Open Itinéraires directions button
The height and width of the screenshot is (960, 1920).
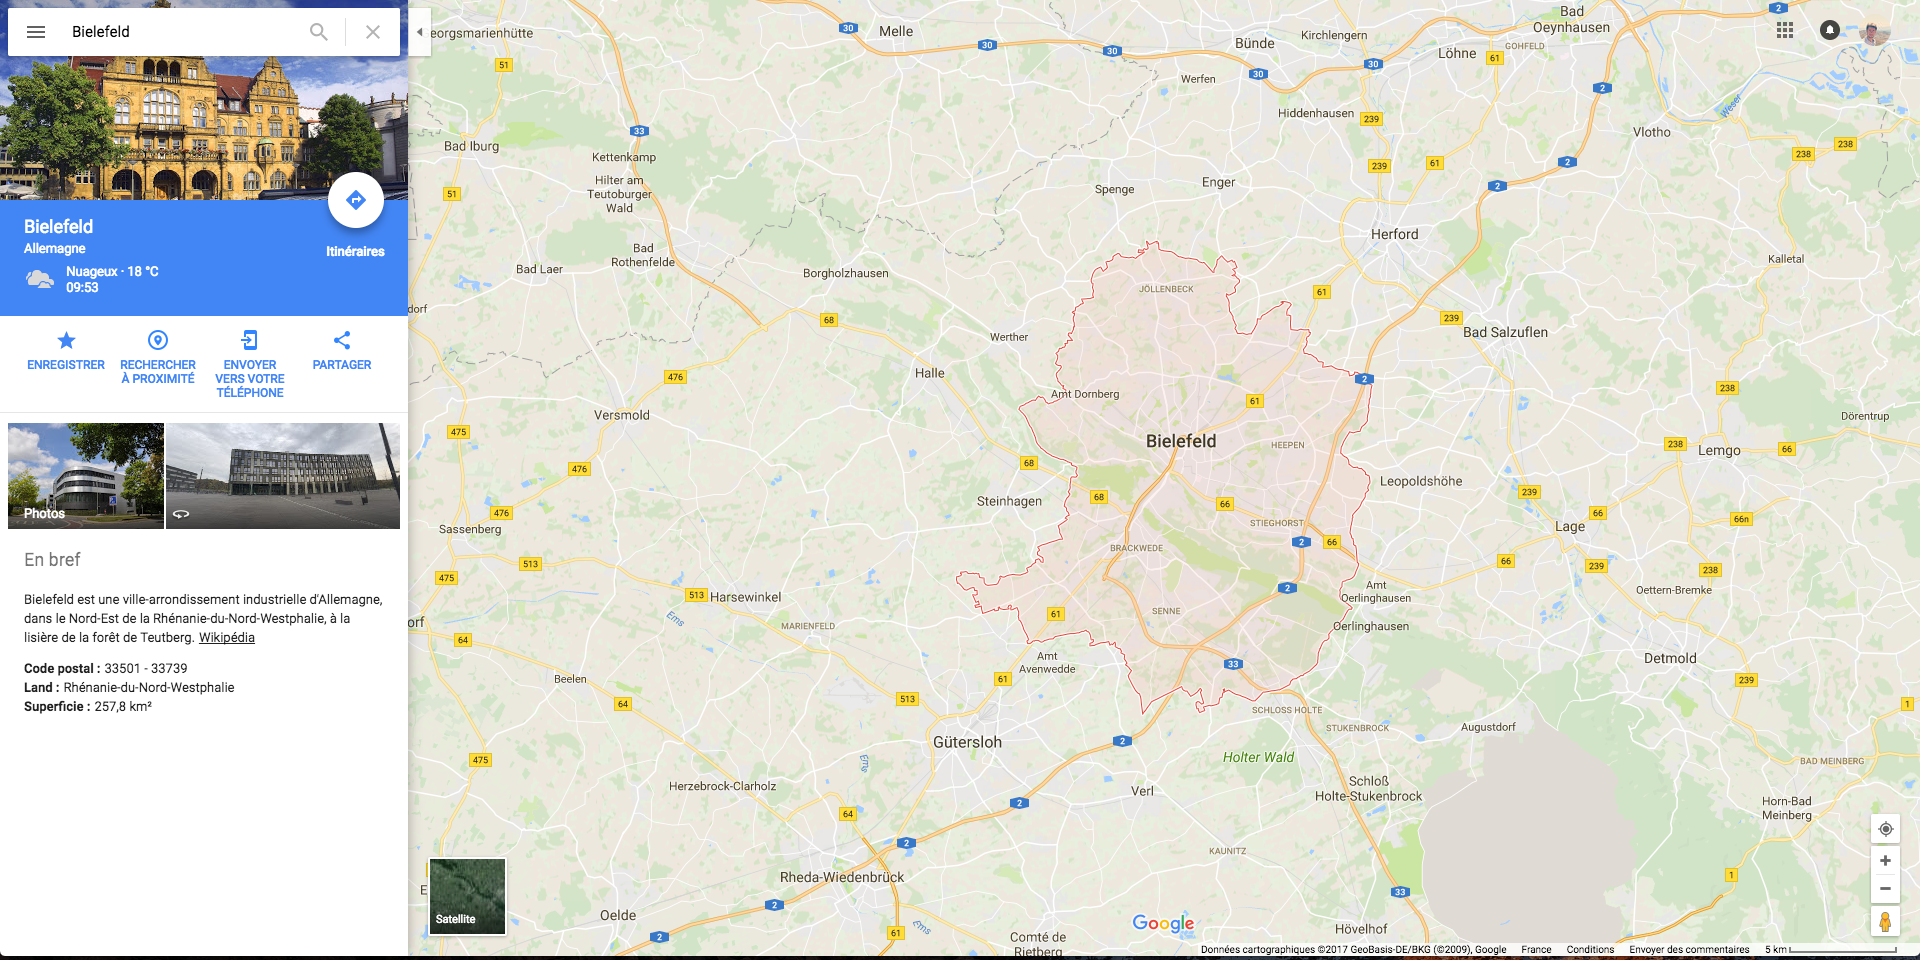click(x=356, y=201)
